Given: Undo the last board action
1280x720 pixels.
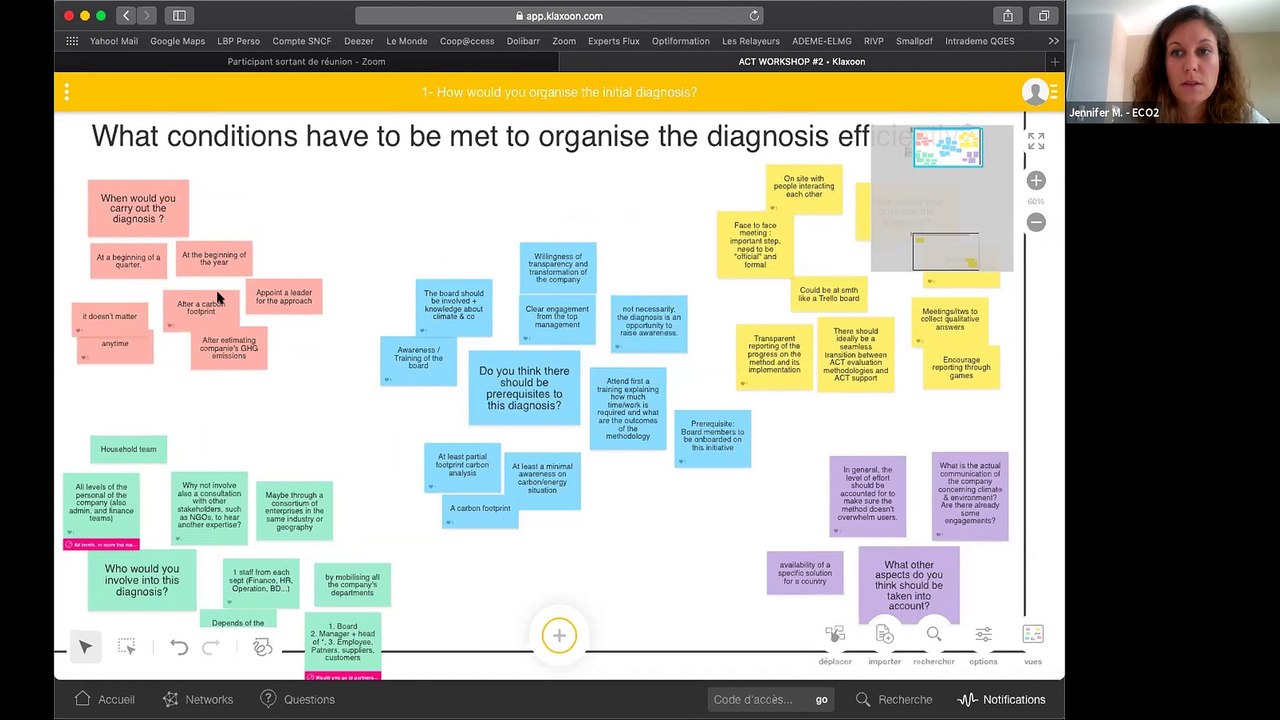Looking at the screenshot, I should pos(179,648).
